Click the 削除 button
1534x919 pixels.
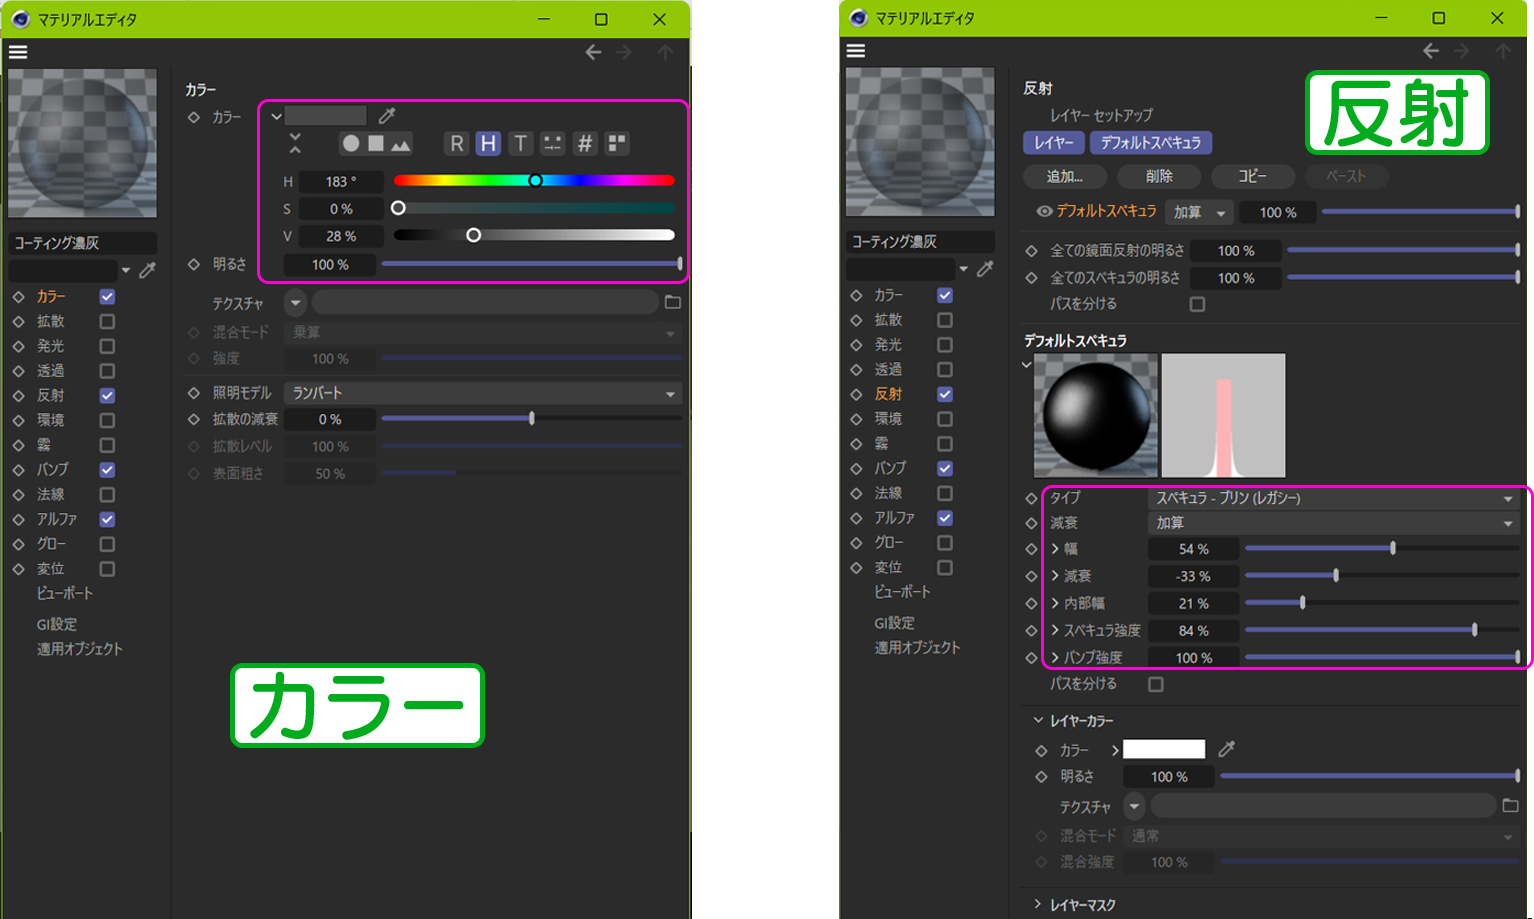click(1159, 177)
